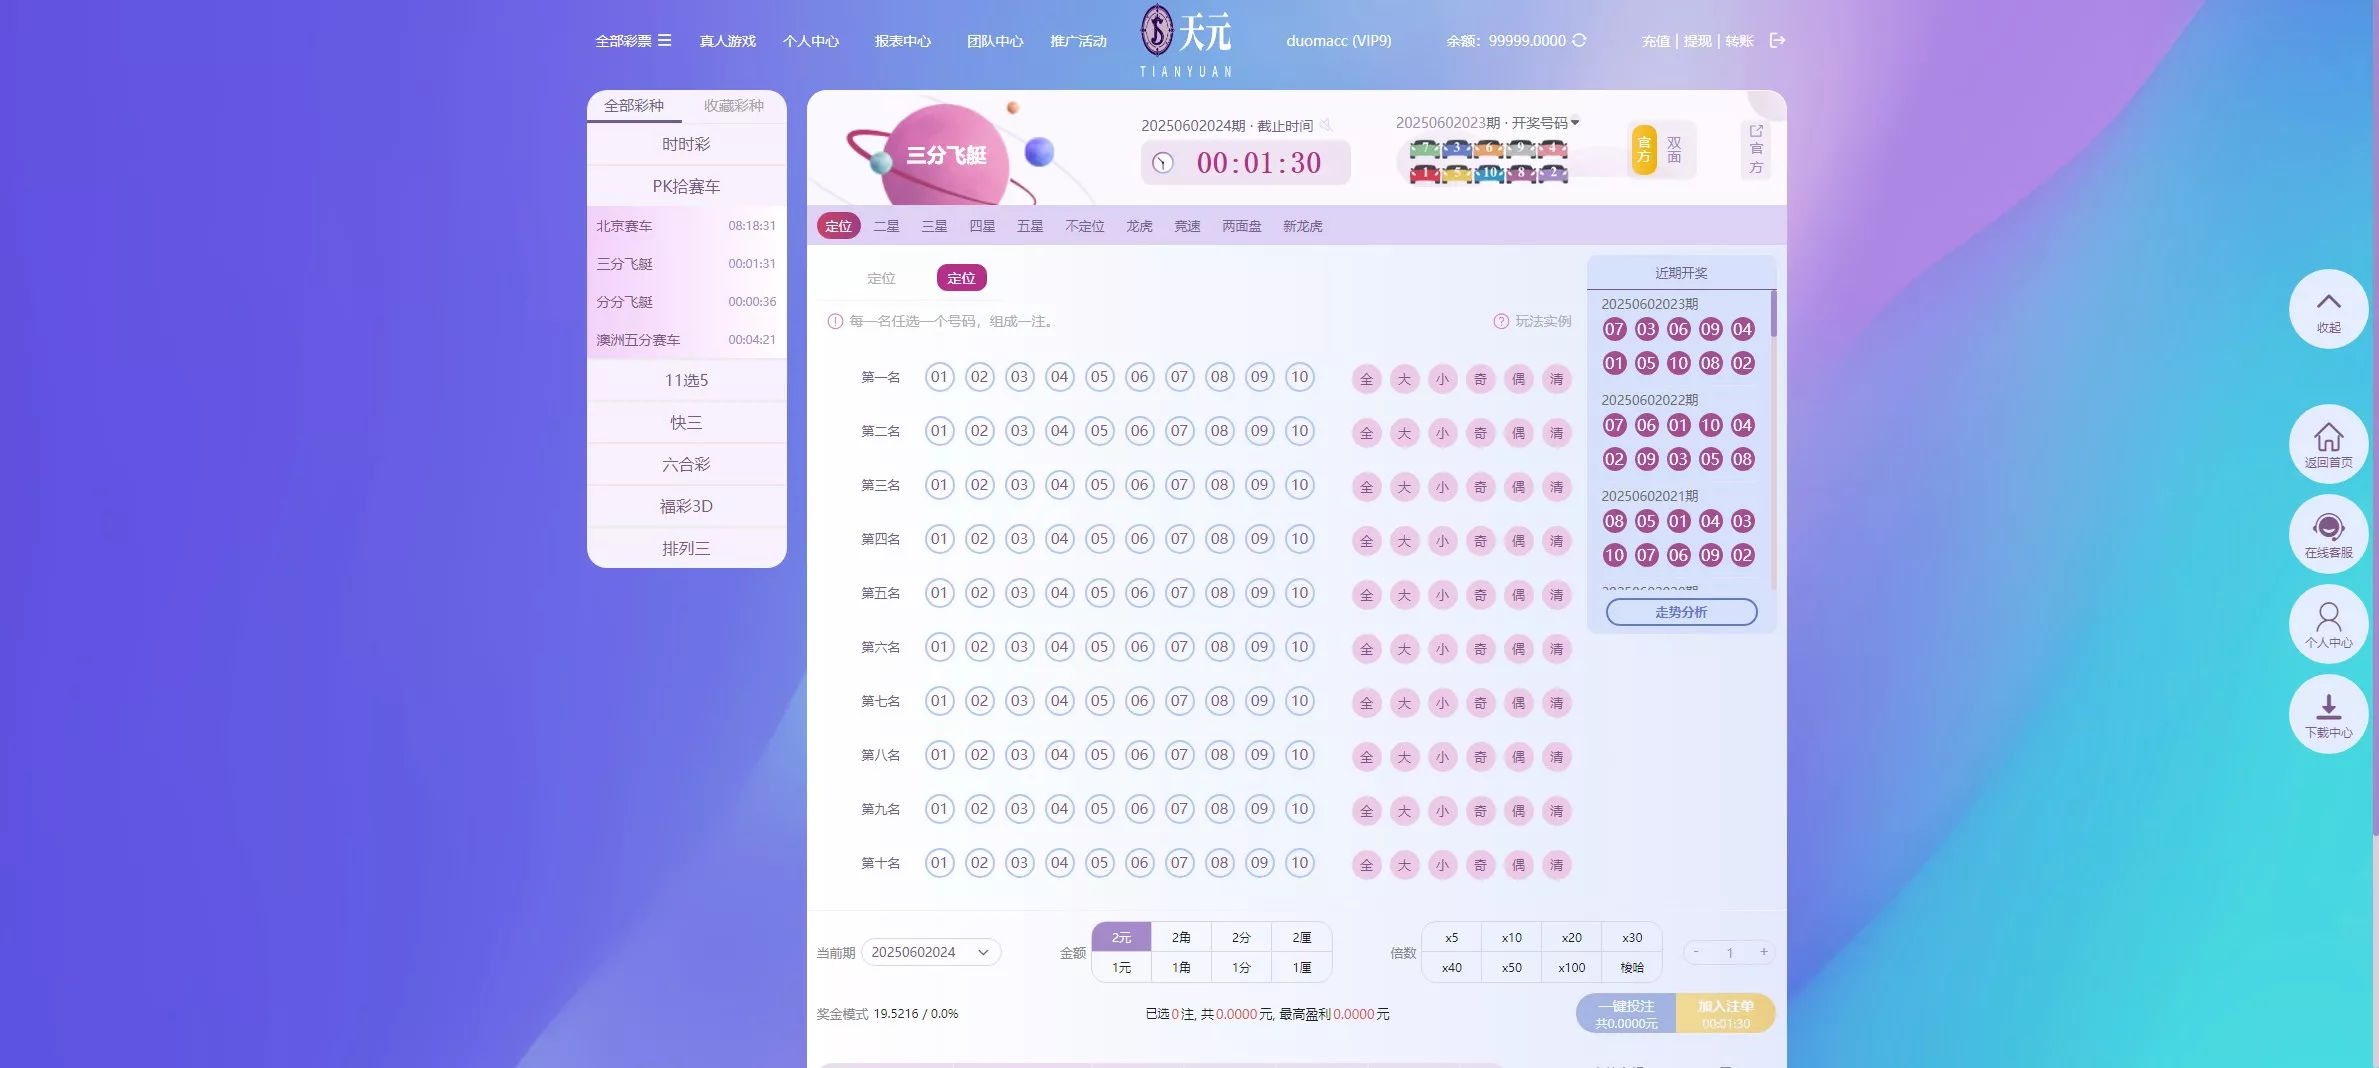Viewport: 2379px width, 1068px height.
Task: Open official page via the external-link icon
Action: [x=1756, y=131]
